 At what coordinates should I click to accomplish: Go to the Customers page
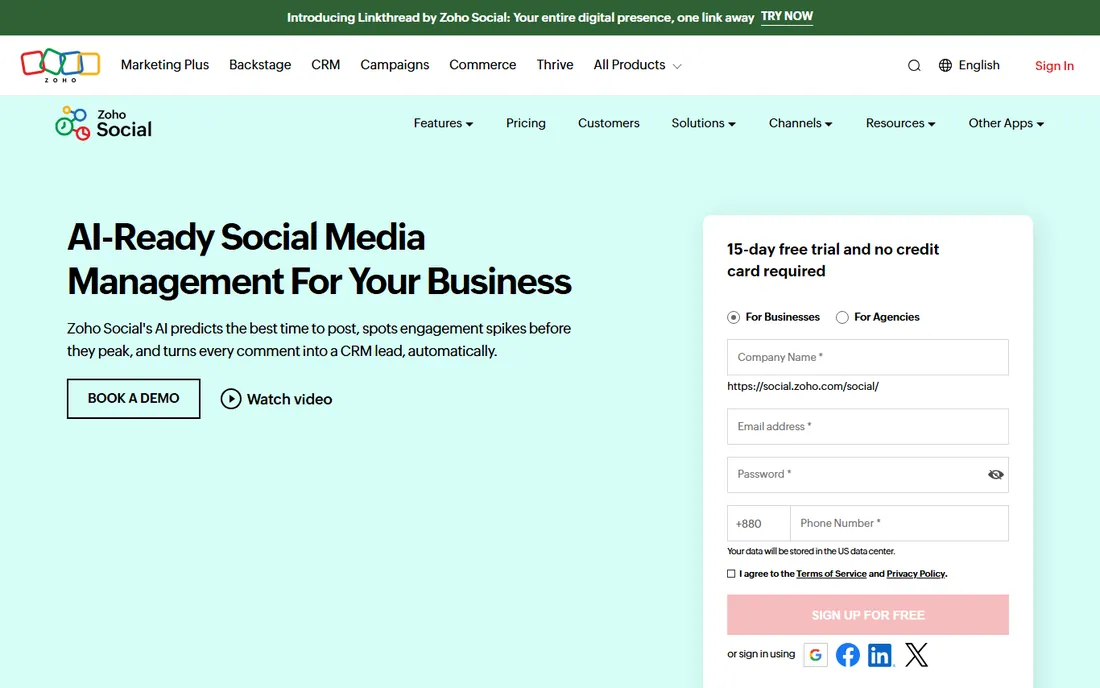[608, 123]
